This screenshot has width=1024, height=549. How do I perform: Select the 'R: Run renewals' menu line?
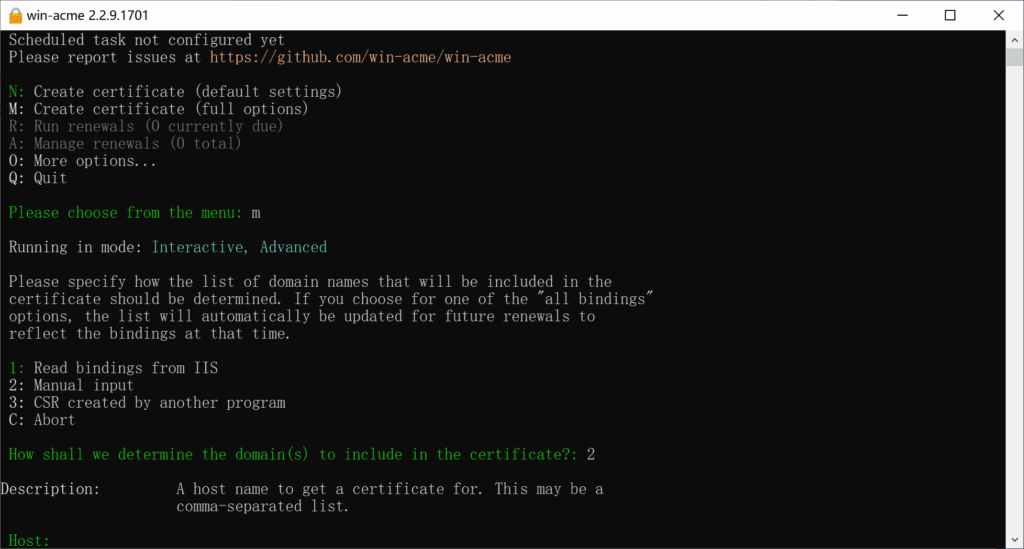coord(146,127)
